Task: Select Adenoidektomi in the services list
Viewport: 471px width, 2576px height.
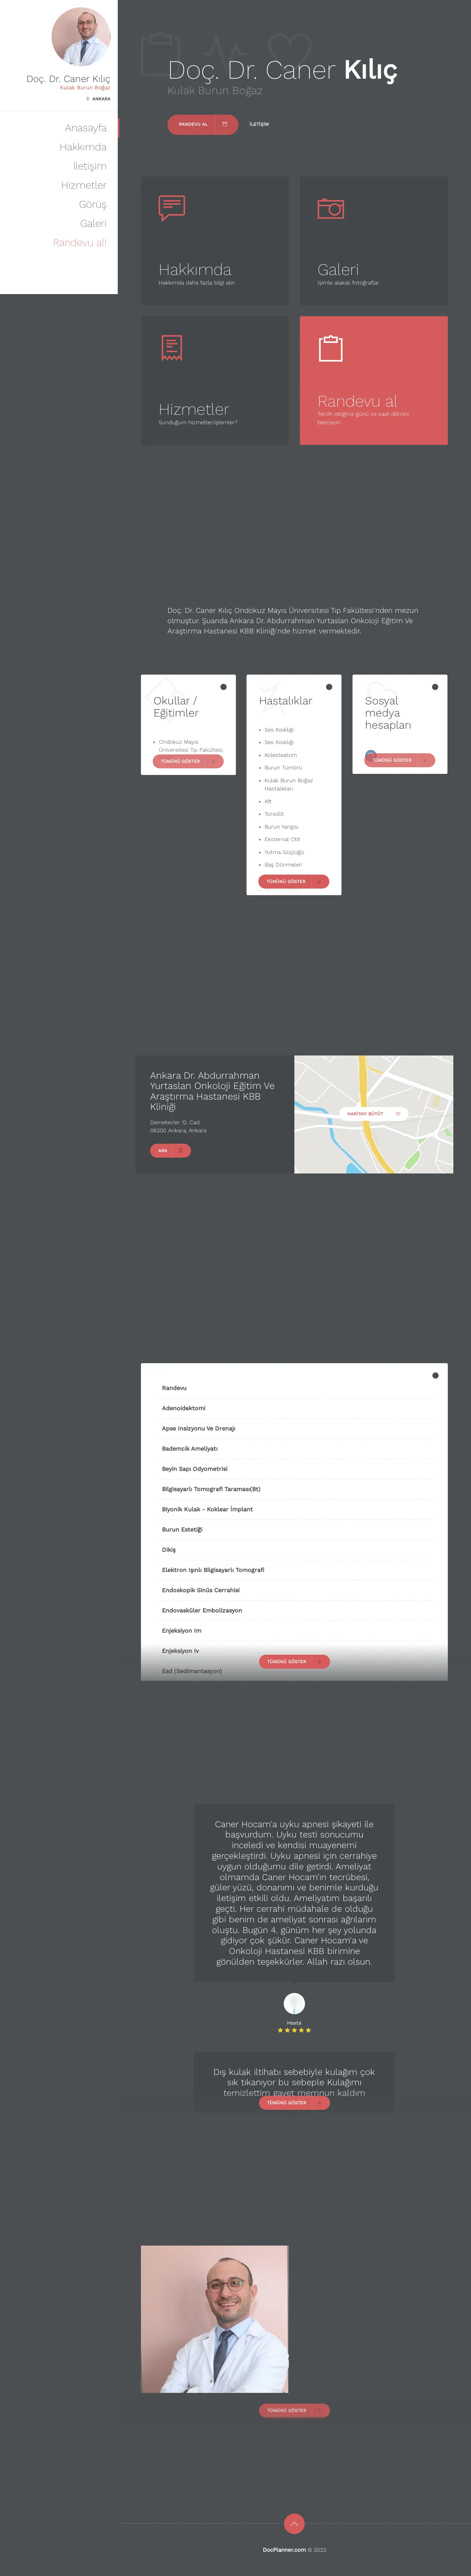Action: (x=184, y=1408)
